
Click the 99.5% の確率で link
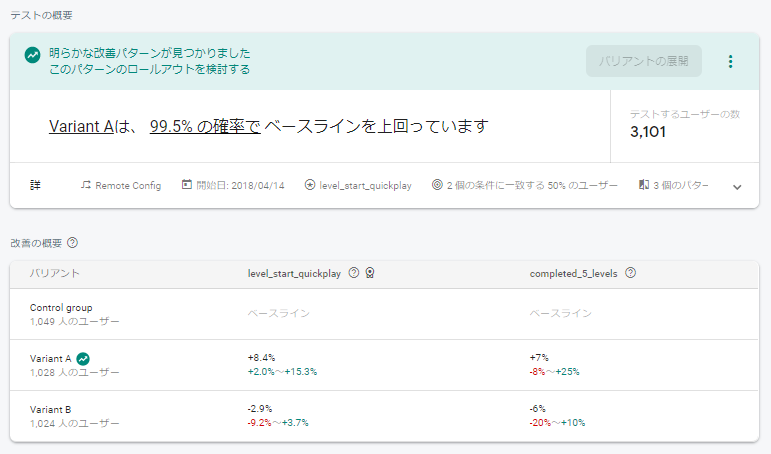(x=205, y=127)
